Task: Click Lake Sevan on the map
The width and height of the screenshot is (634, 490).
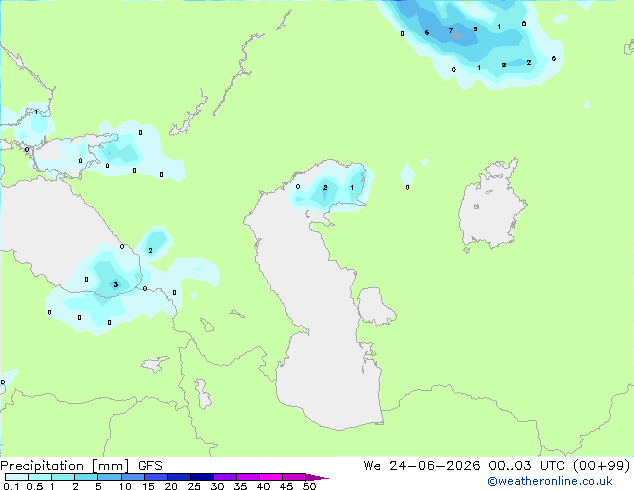Action: pos(207,325)
